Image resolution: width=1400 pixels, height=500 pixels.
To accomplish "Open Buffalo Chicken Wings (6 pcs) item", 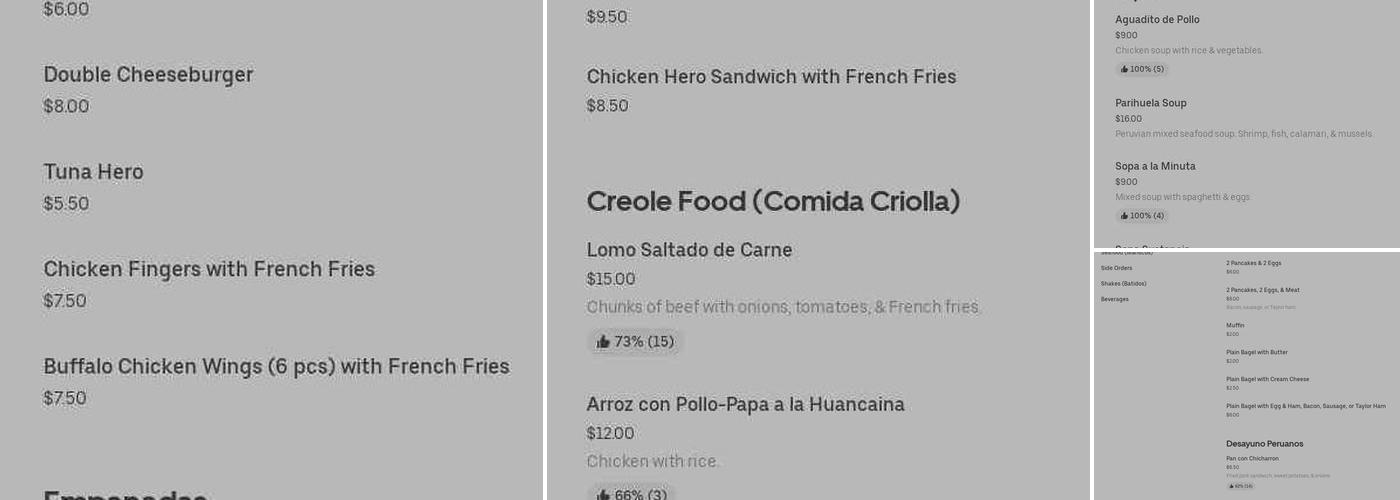I will [276, 366].
